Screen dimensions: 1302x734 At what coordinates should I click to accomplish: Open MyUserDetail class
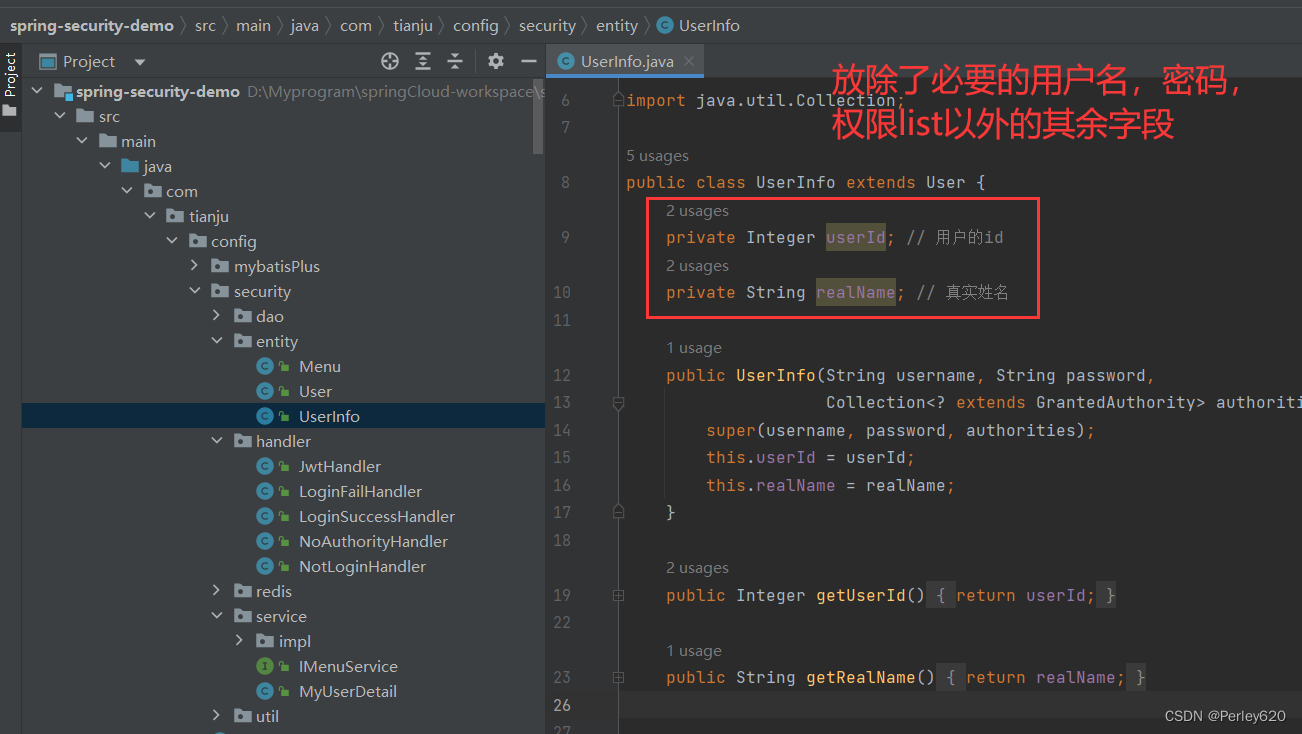point(347,691)
